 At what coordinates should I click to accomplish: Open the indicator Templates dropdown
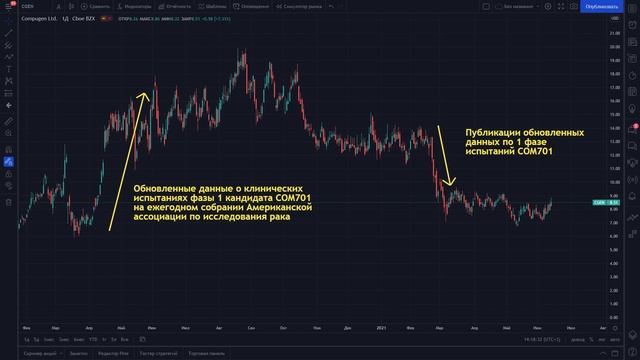click(x=212, y=6)
